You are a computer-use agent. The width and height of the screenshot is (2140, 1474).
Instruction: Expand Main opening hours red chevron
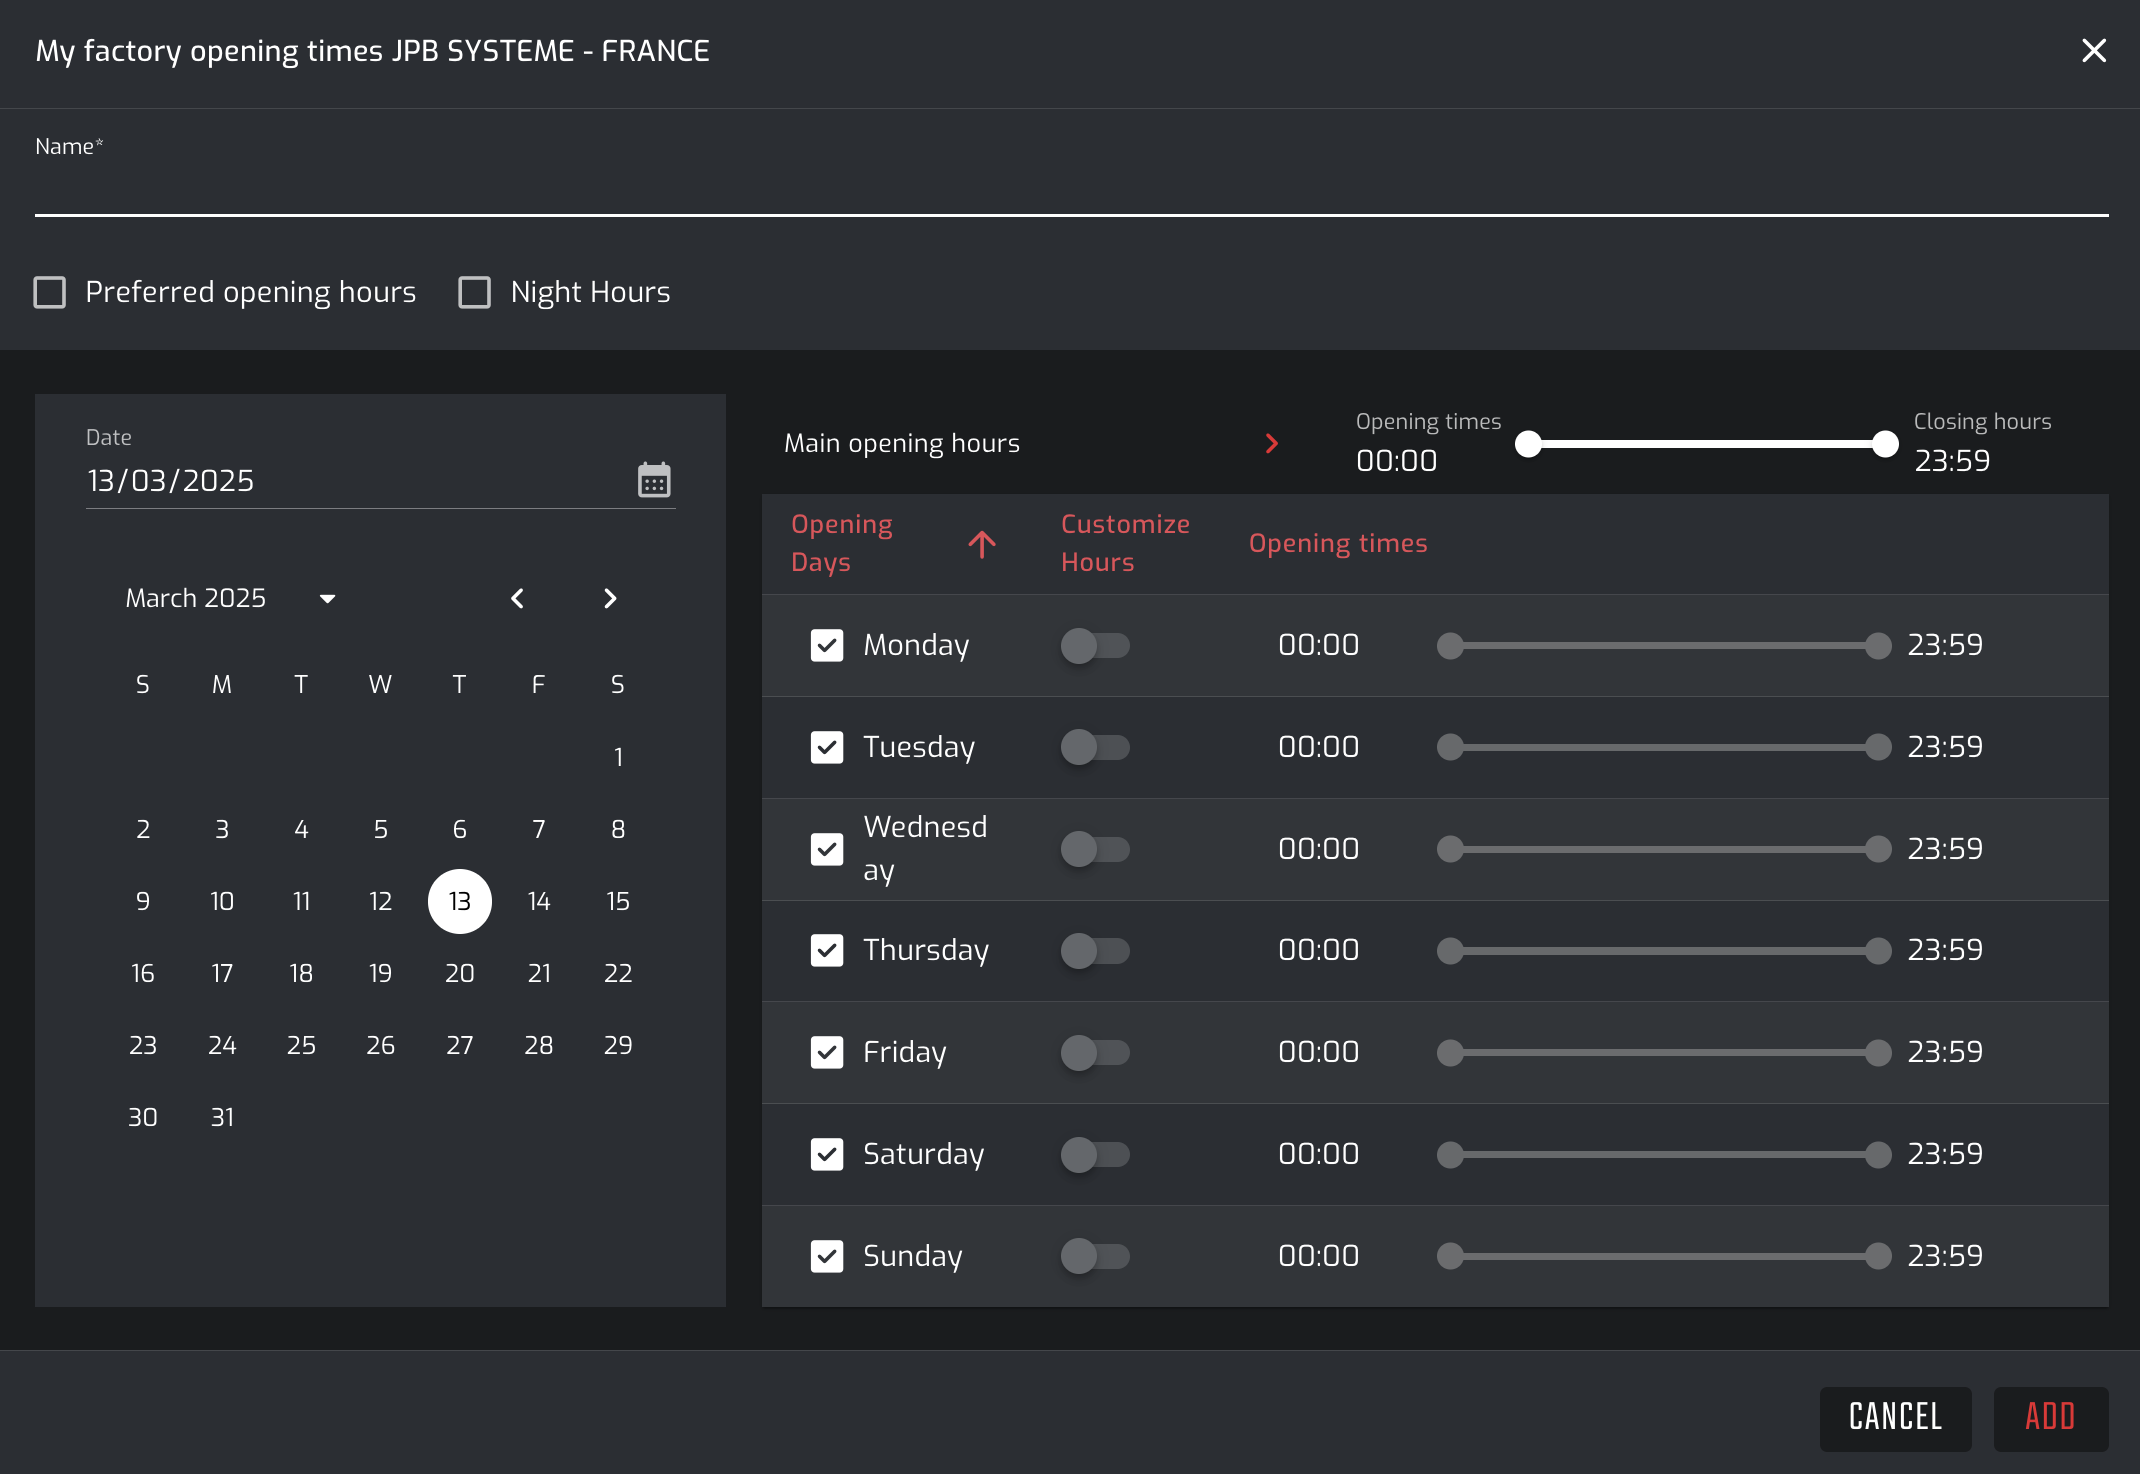1271,443
